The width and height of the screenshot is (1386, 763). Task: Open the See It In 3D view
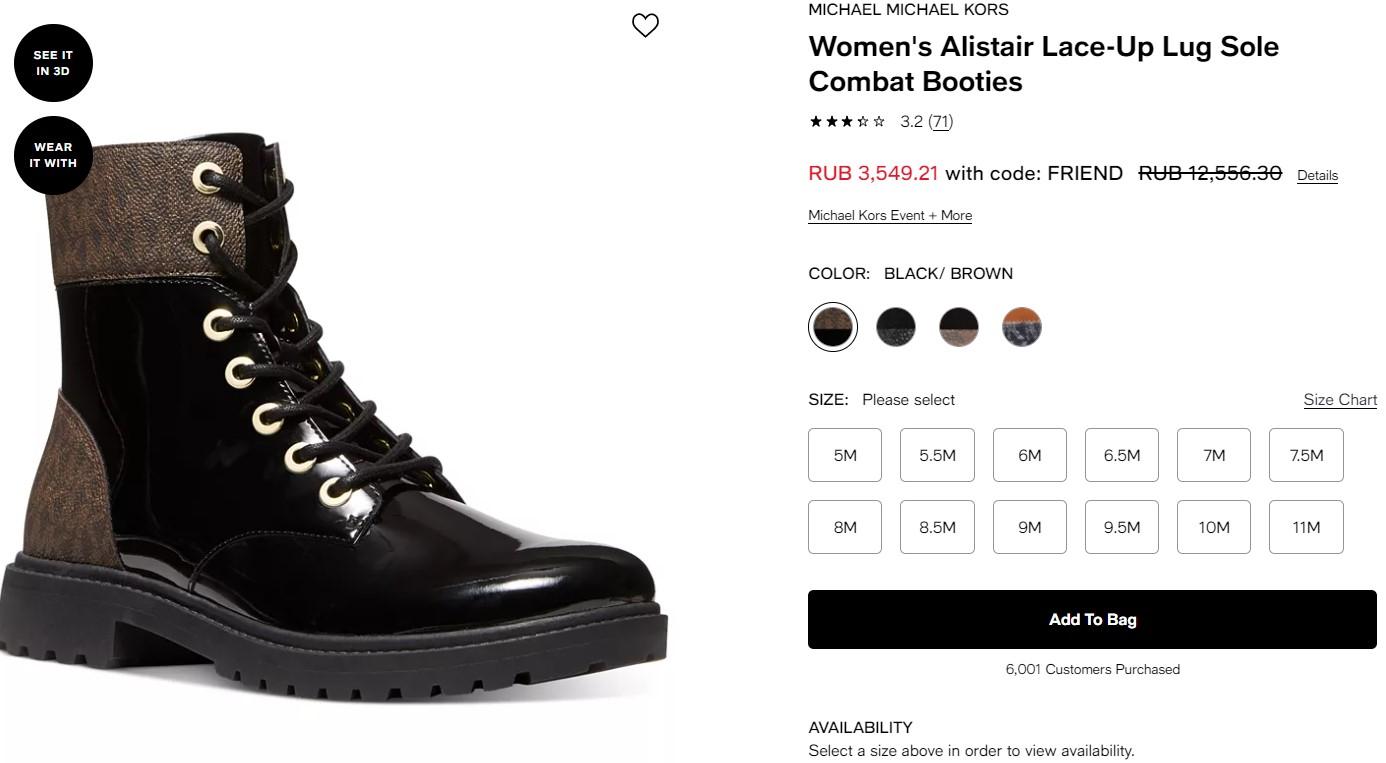53,63
